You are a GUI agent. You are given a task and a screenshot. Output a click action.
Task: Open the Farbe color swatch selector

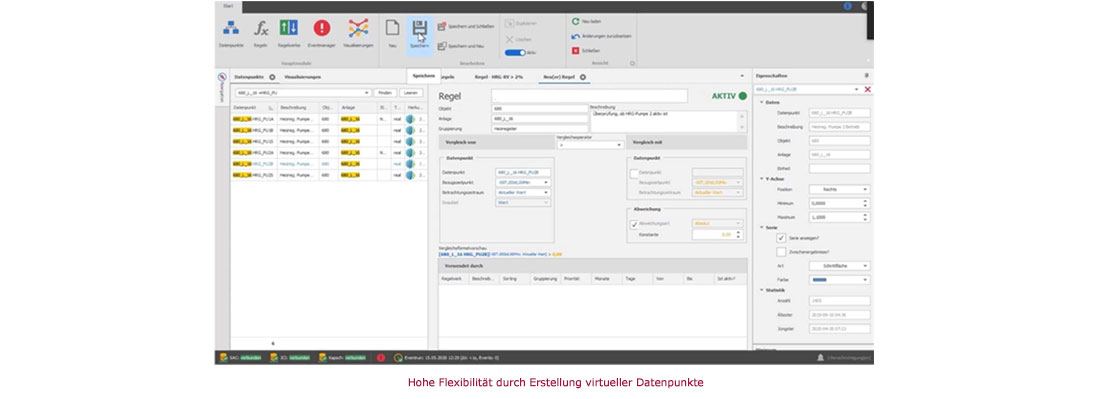pos(840,280)
